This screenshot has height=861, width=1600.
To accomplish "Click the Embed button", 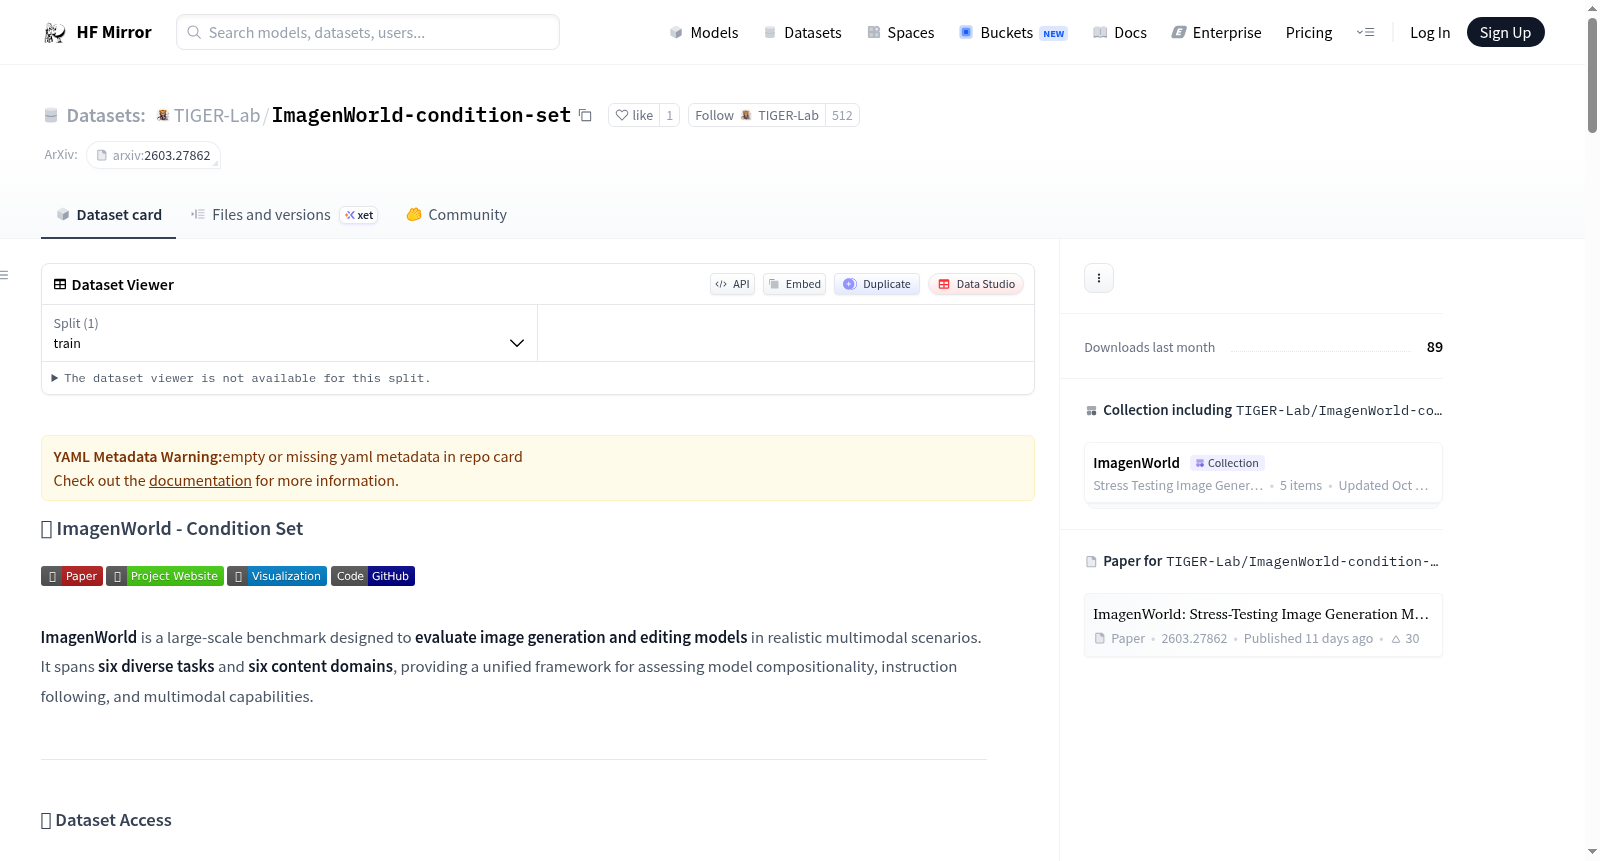I will pyautogui.click(x=795, y=284).
